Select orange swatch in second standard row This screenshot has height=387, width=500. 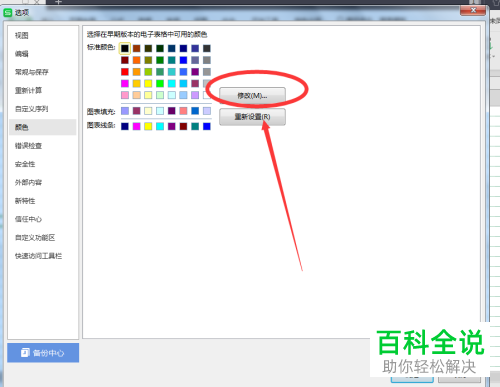point(136,60)
